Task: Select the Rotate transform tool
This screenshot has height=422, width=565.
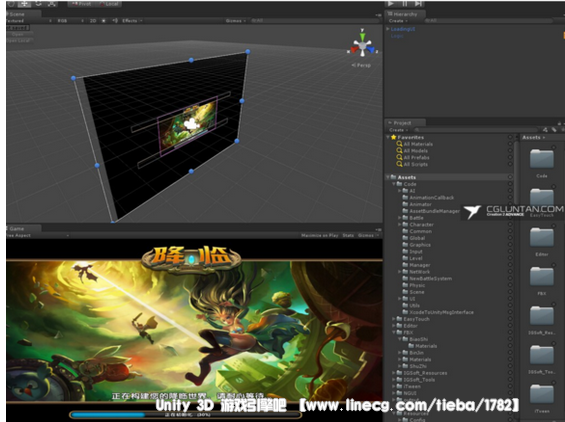Action: pyautogui.click(x=38, y=3)
